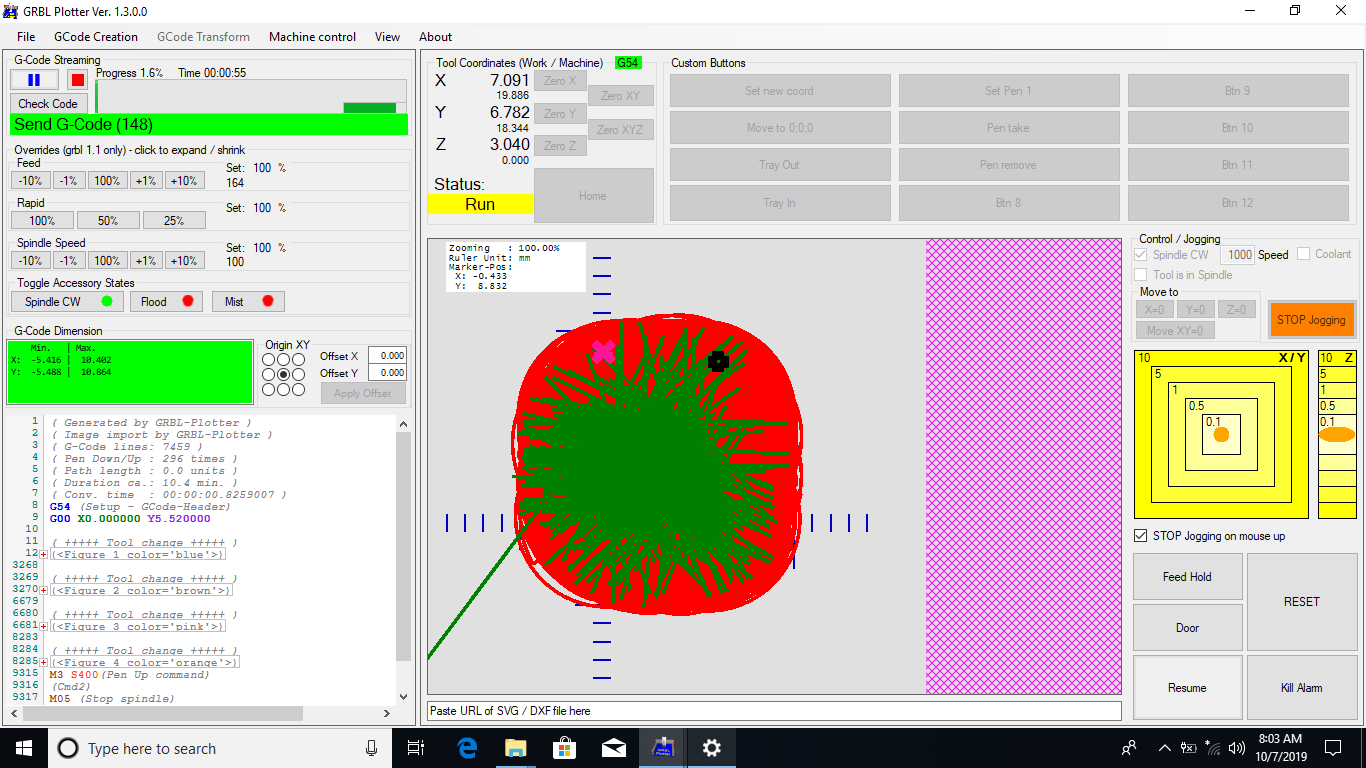Screen dimensions: 1366x768
Task: Toggle the Flood coolant accessory button
Action: (x=166, y=302)
